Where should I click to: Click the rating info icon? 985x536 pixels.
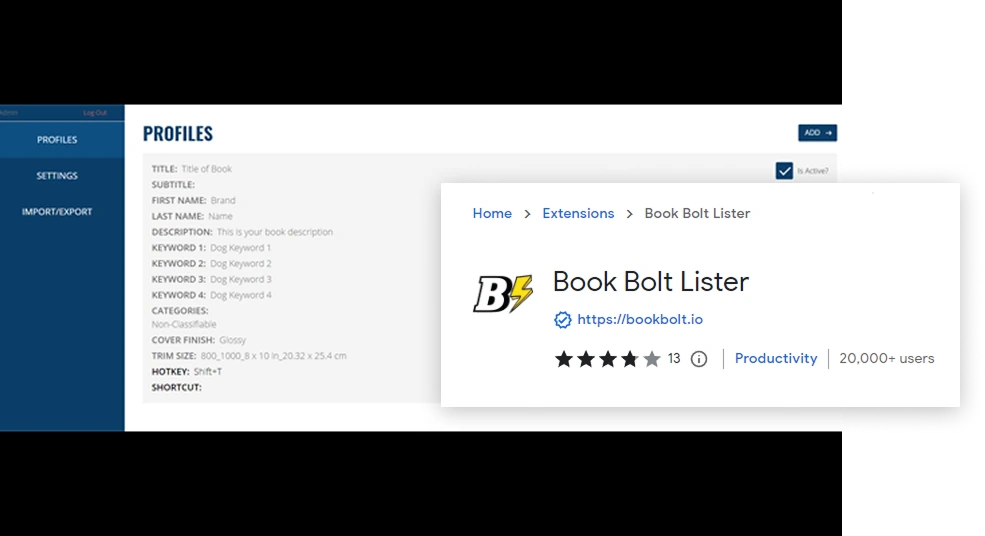pyautogui.click(x=699, y=359)
